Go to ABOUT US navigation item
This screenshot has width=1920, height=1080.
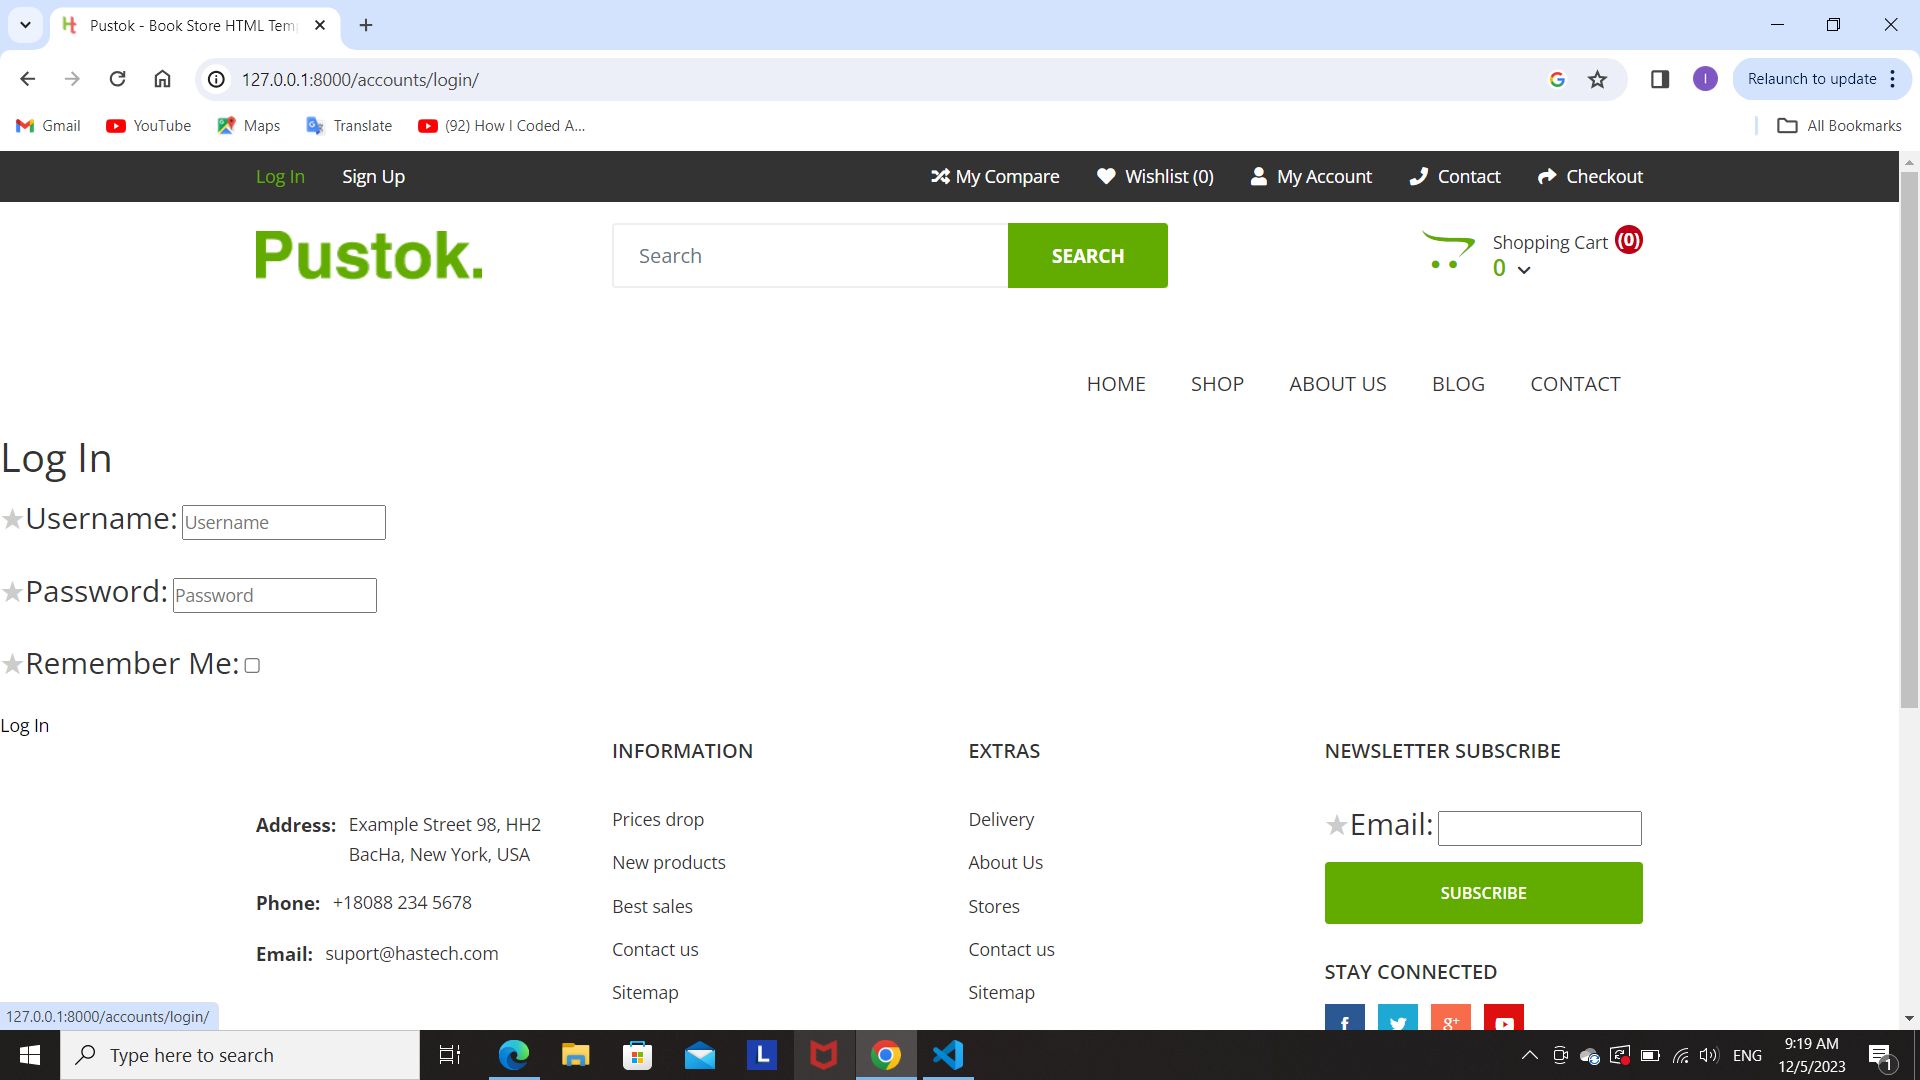coord(1337,384)
